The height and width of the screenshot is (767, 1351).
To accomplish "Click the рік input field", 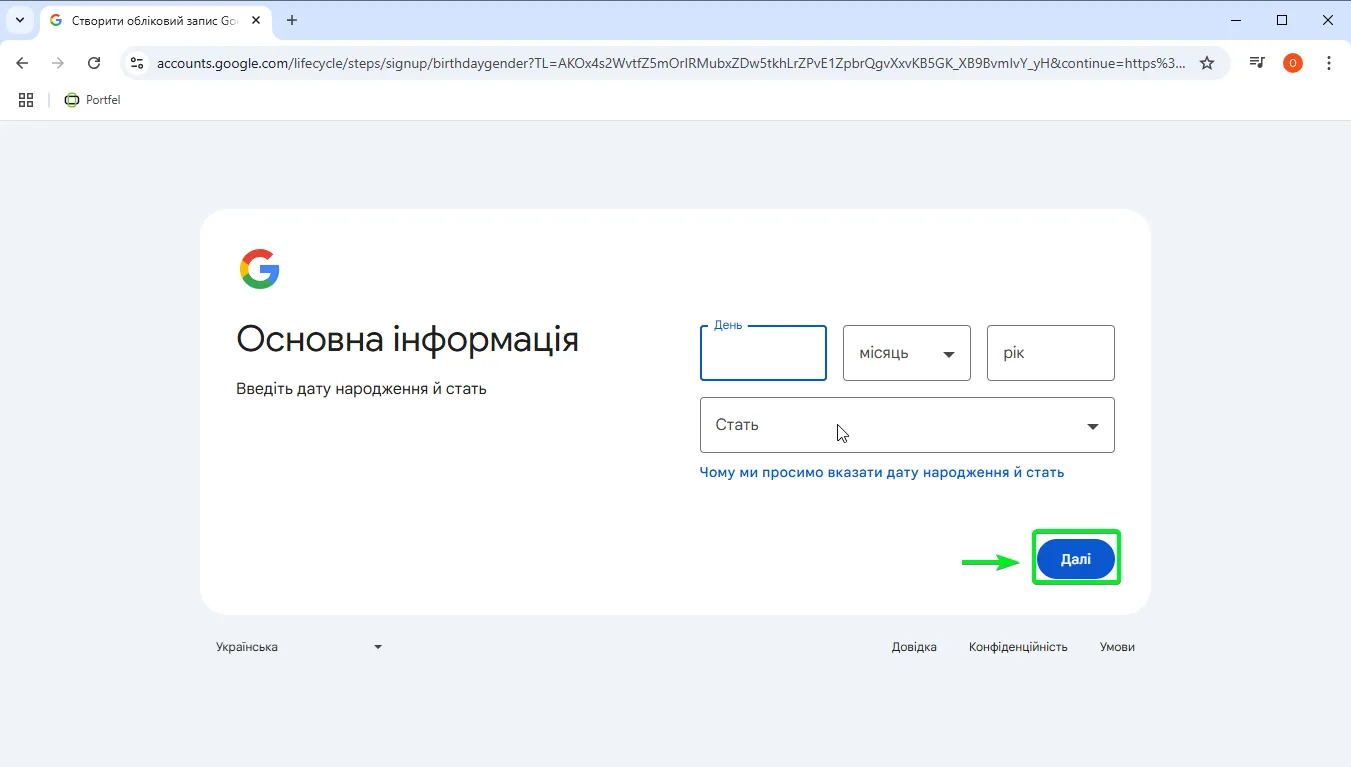I will tap(1051, 353).
